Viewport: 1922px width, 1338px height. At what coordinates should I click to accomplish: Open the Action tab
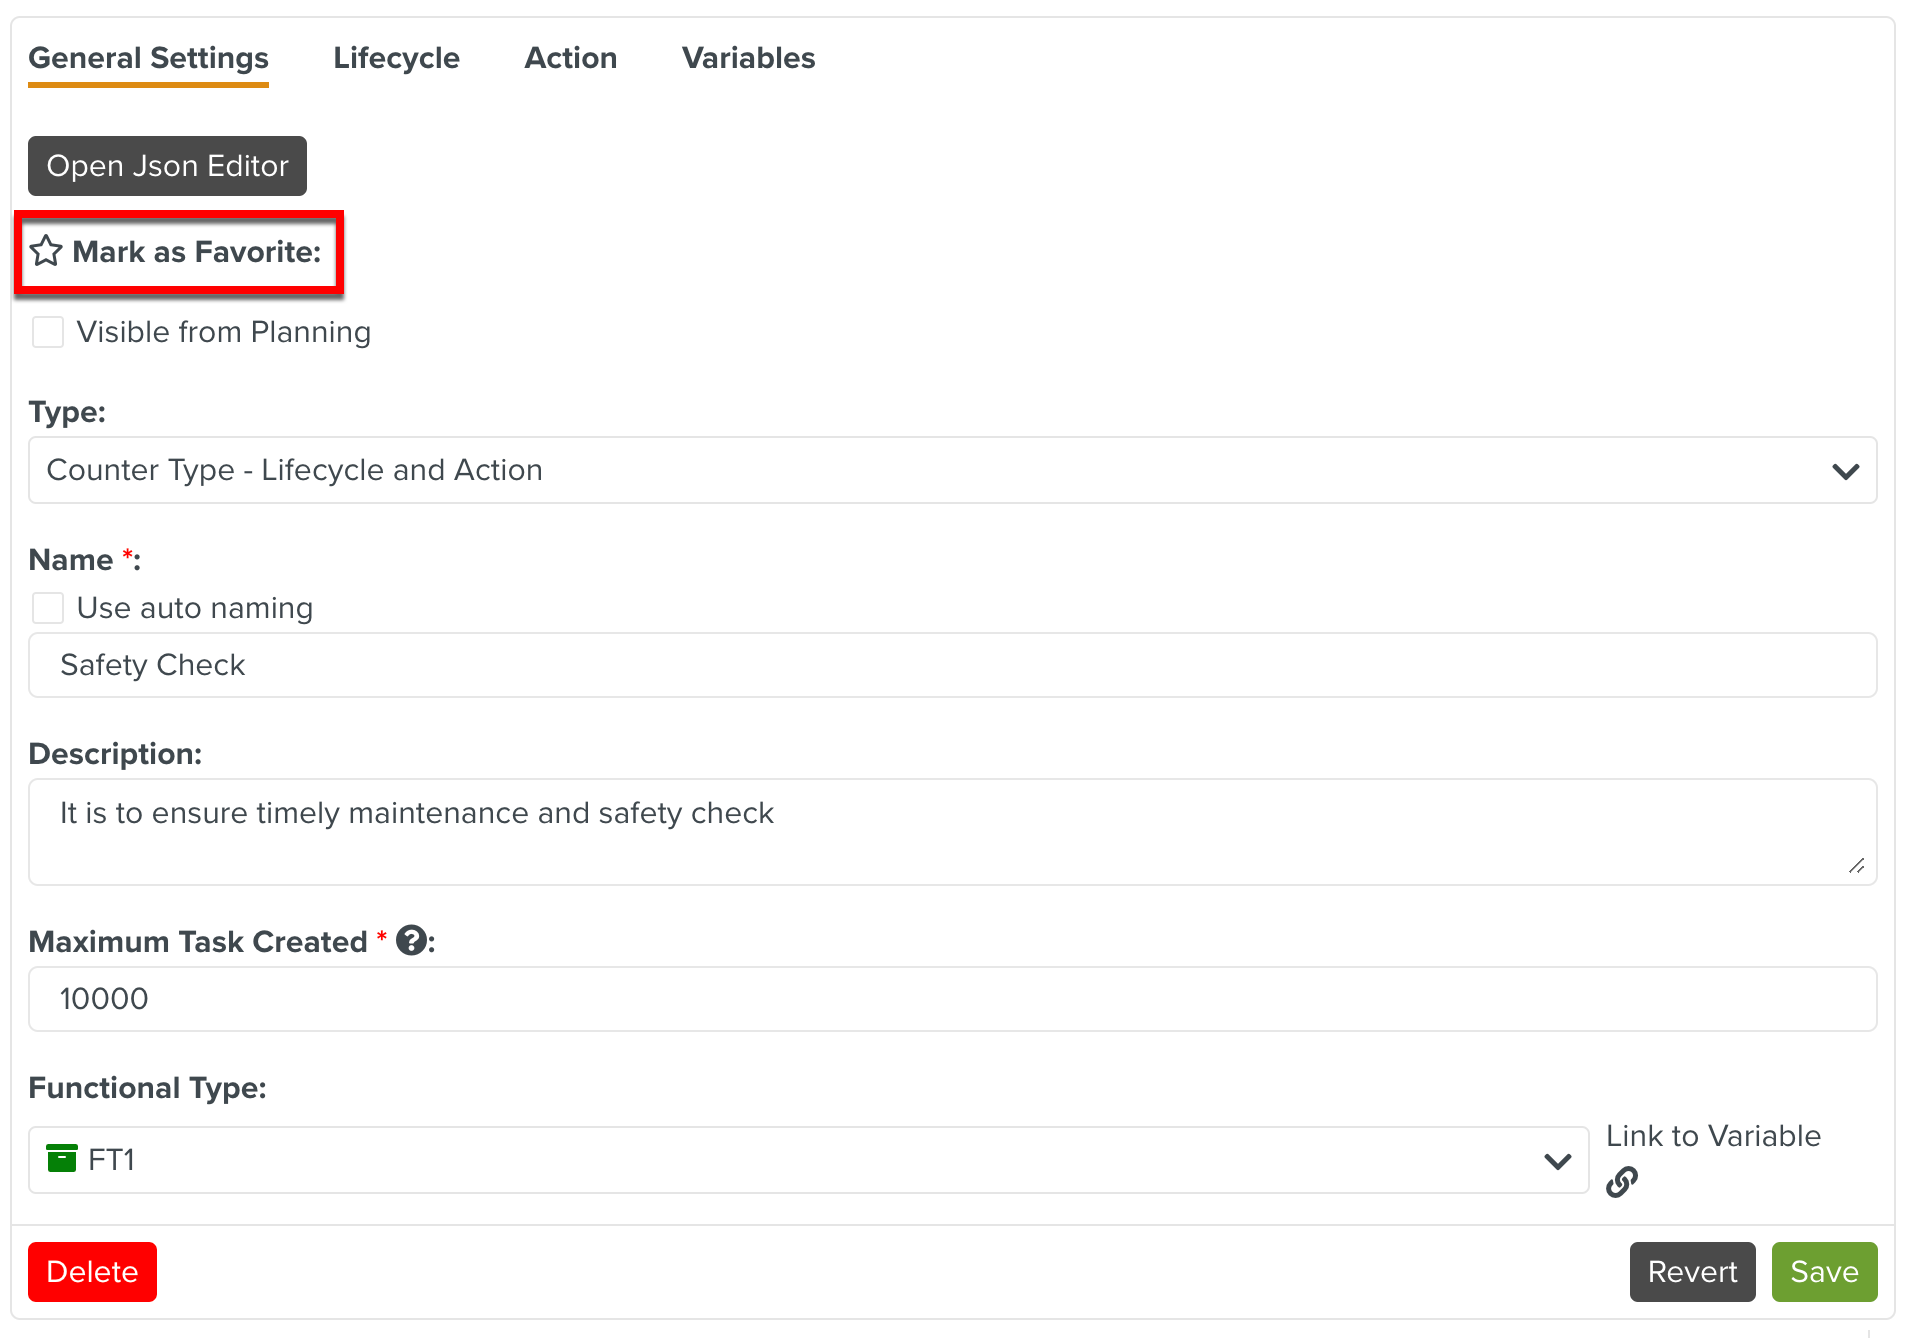tap(570, 58)
